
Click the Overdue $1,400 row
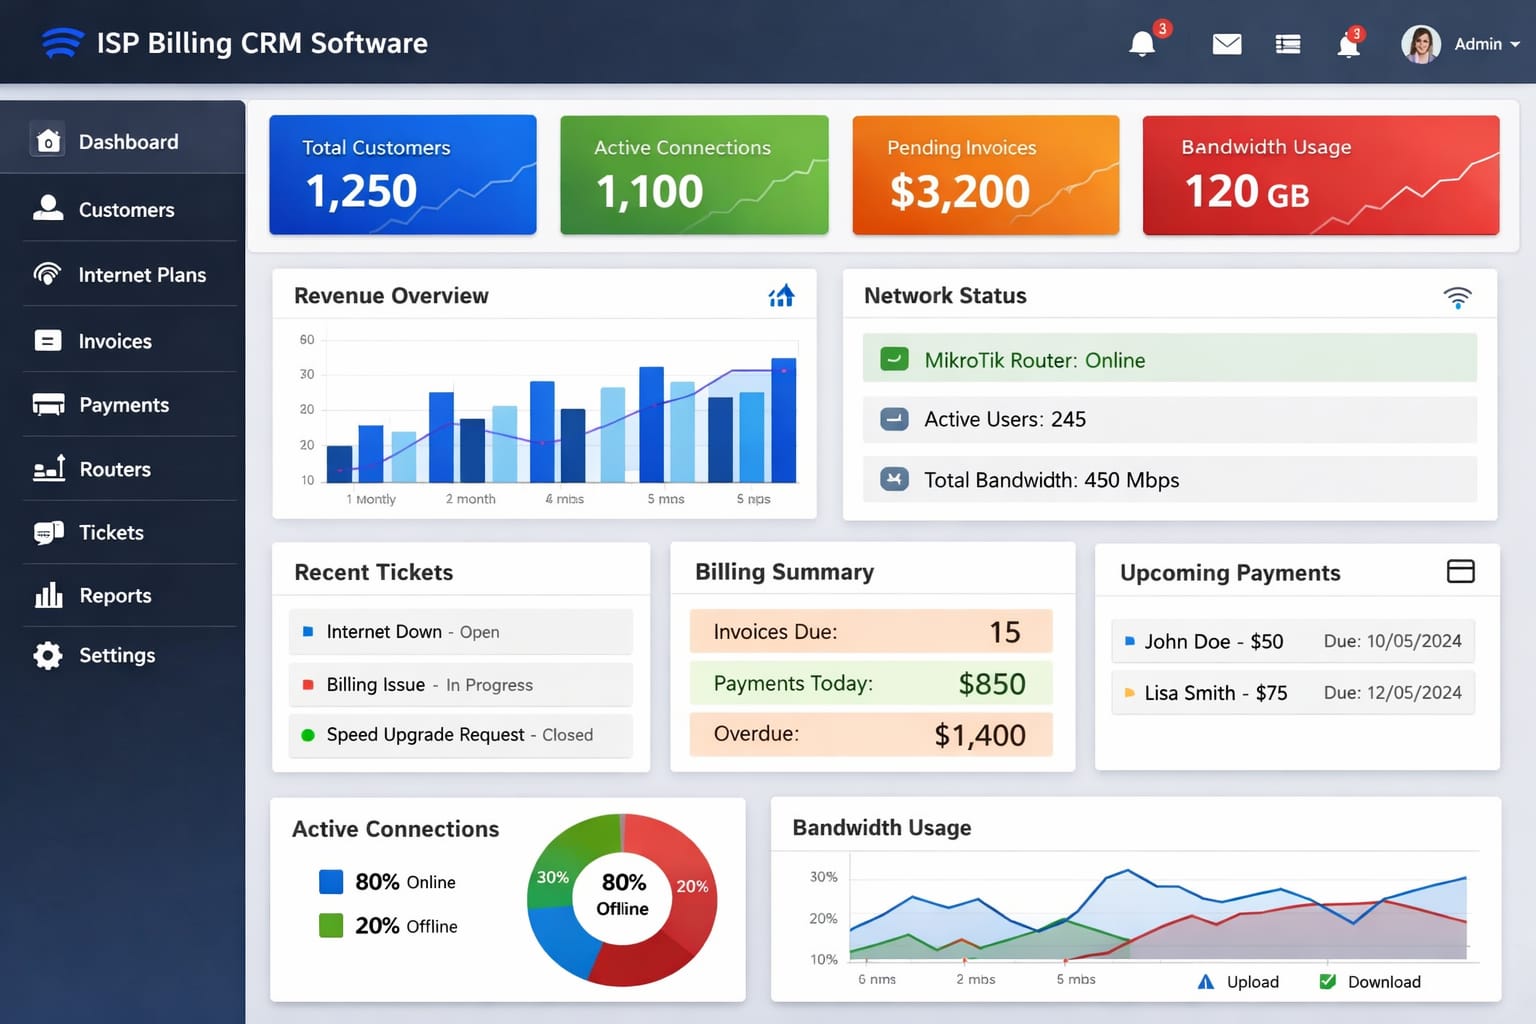click(x=871, y=735)
